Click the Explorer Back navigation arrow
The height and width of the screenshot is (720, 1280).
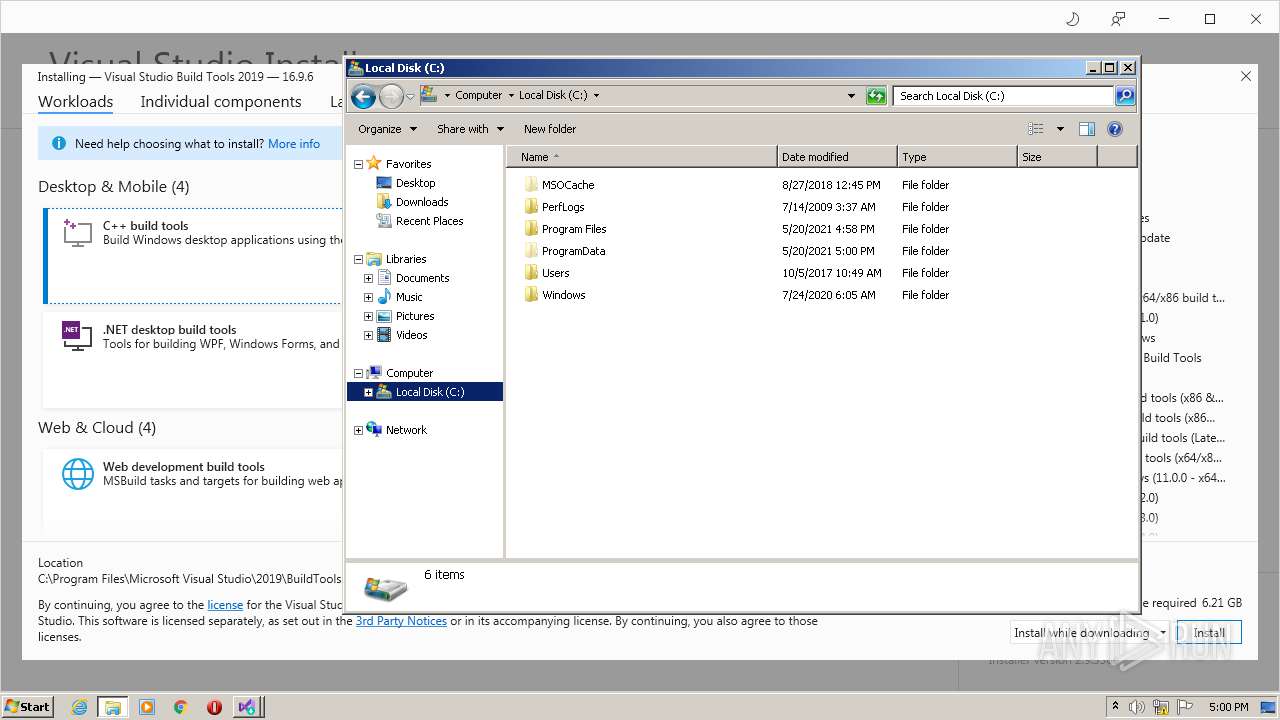(x=364, y=96)
